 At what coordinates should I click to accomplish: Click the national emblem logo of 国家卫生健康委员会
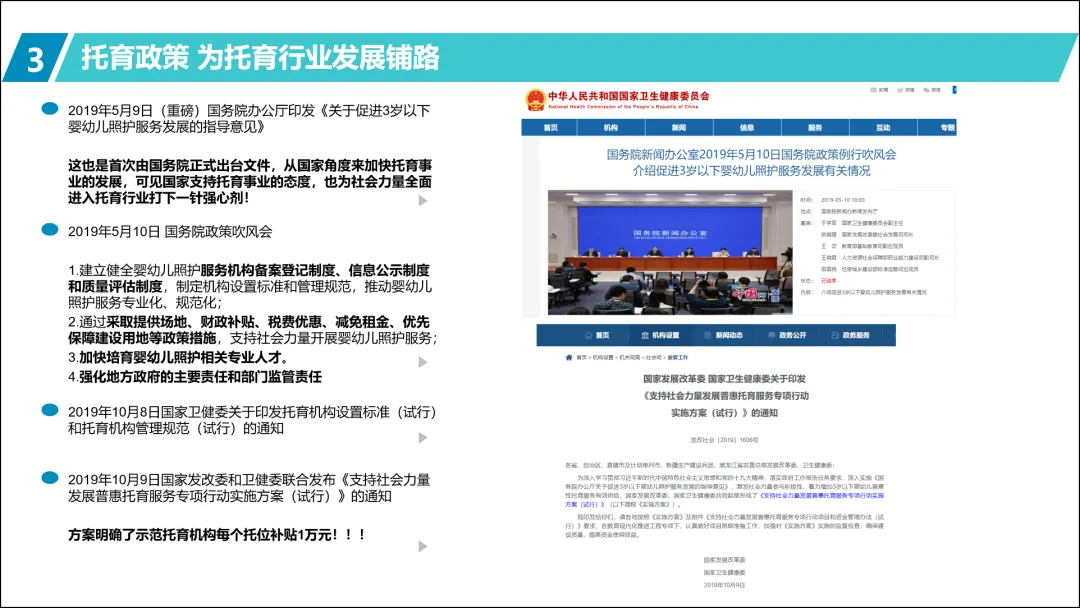[534, 100]
